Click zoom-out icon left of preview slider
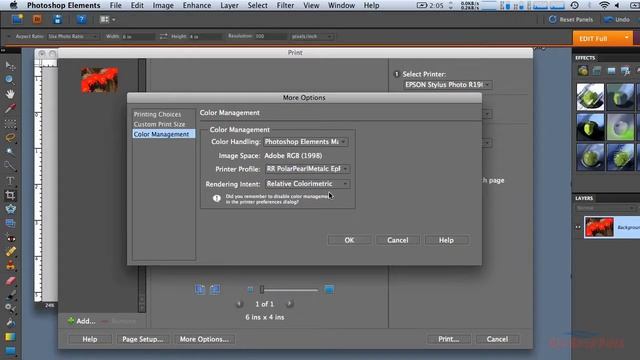The image size is (640, 360). pos(250,290)
